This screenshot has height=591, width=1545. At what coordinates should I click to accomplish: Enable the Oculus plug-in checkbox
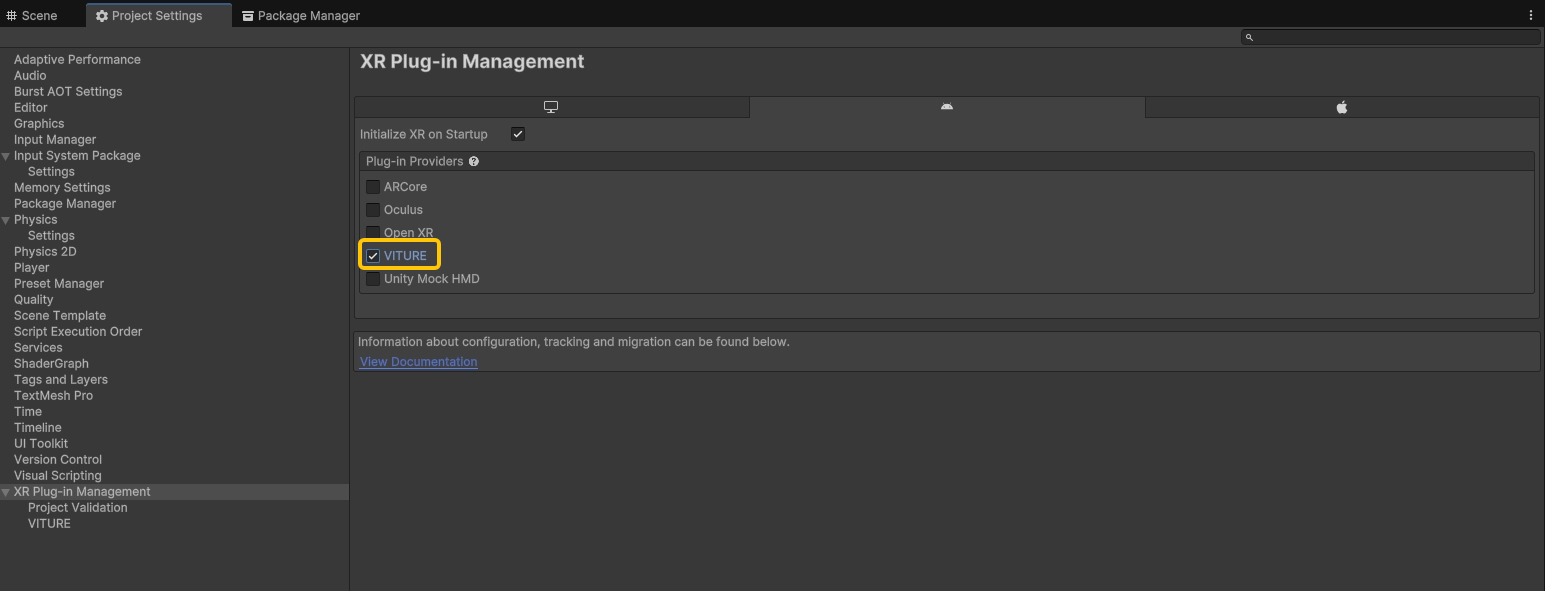373,210
